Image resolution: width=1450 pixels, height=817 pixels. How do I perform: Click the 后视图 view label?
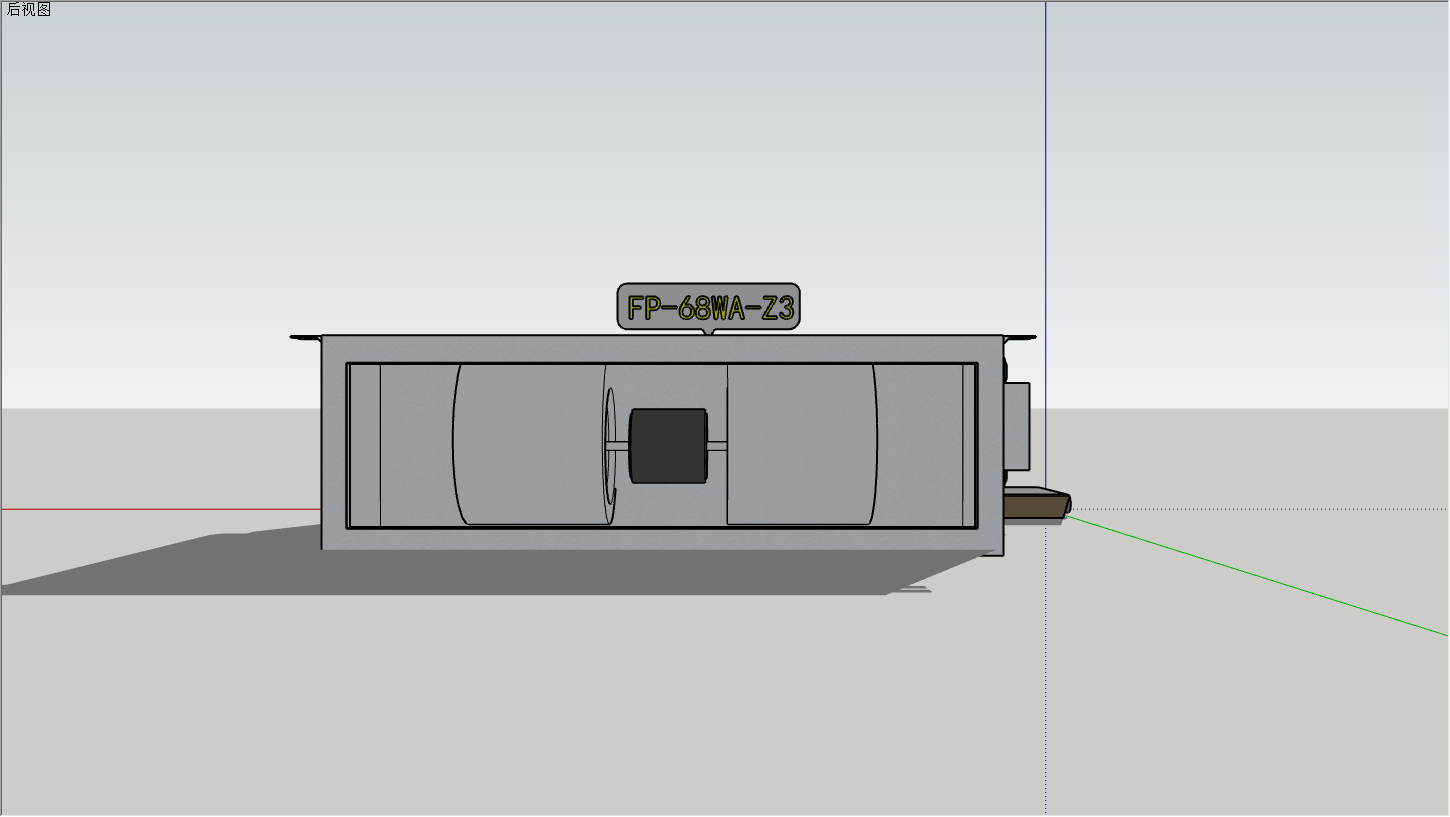[29, 10]
